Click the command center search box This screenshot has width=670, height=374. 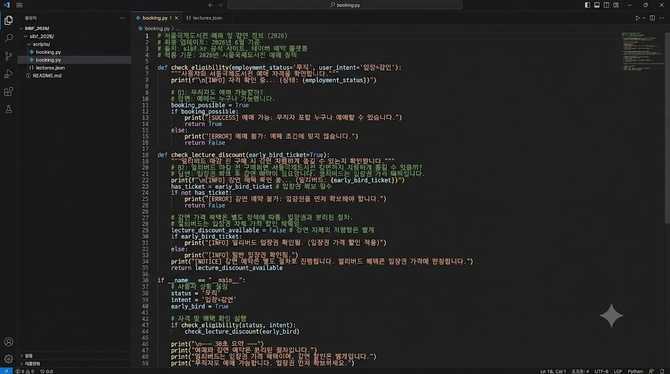click(x=345, y=5)
